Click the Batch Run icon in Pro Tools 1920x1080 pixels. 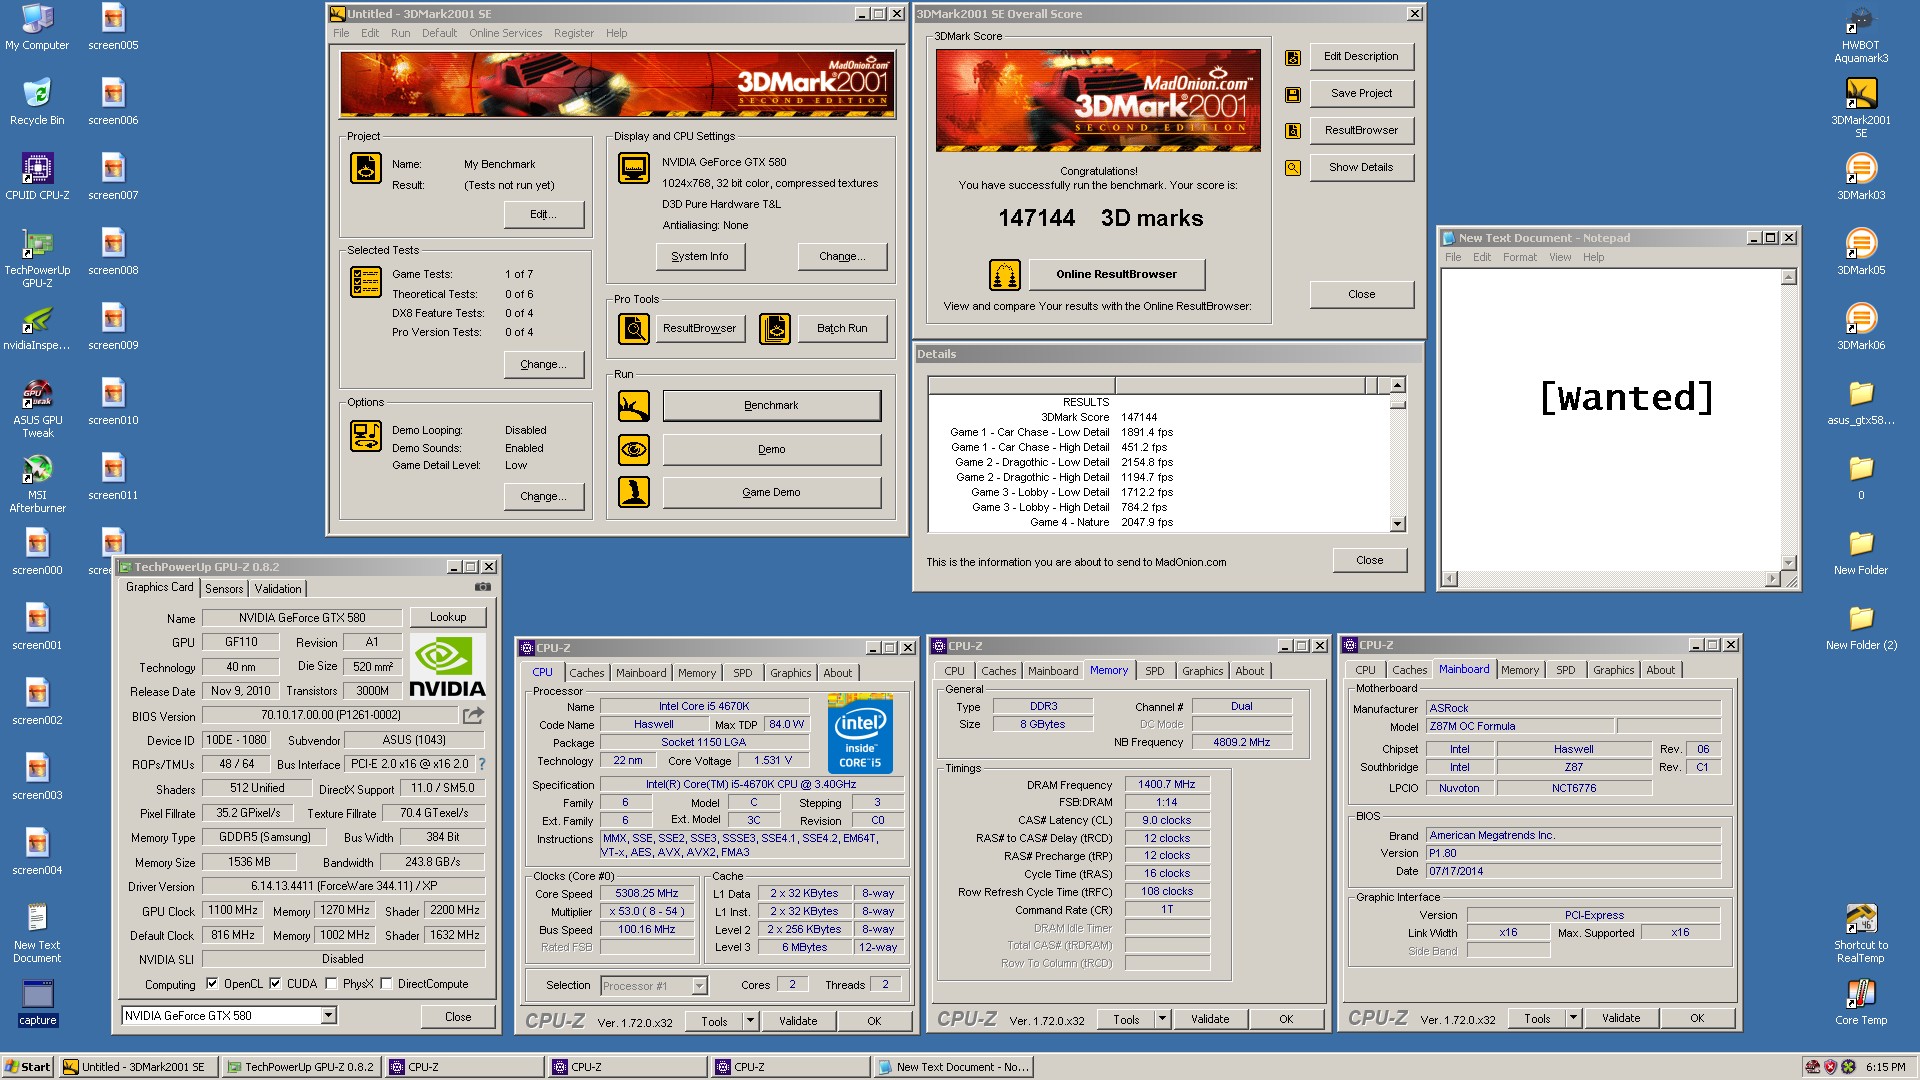click(775, 328)
